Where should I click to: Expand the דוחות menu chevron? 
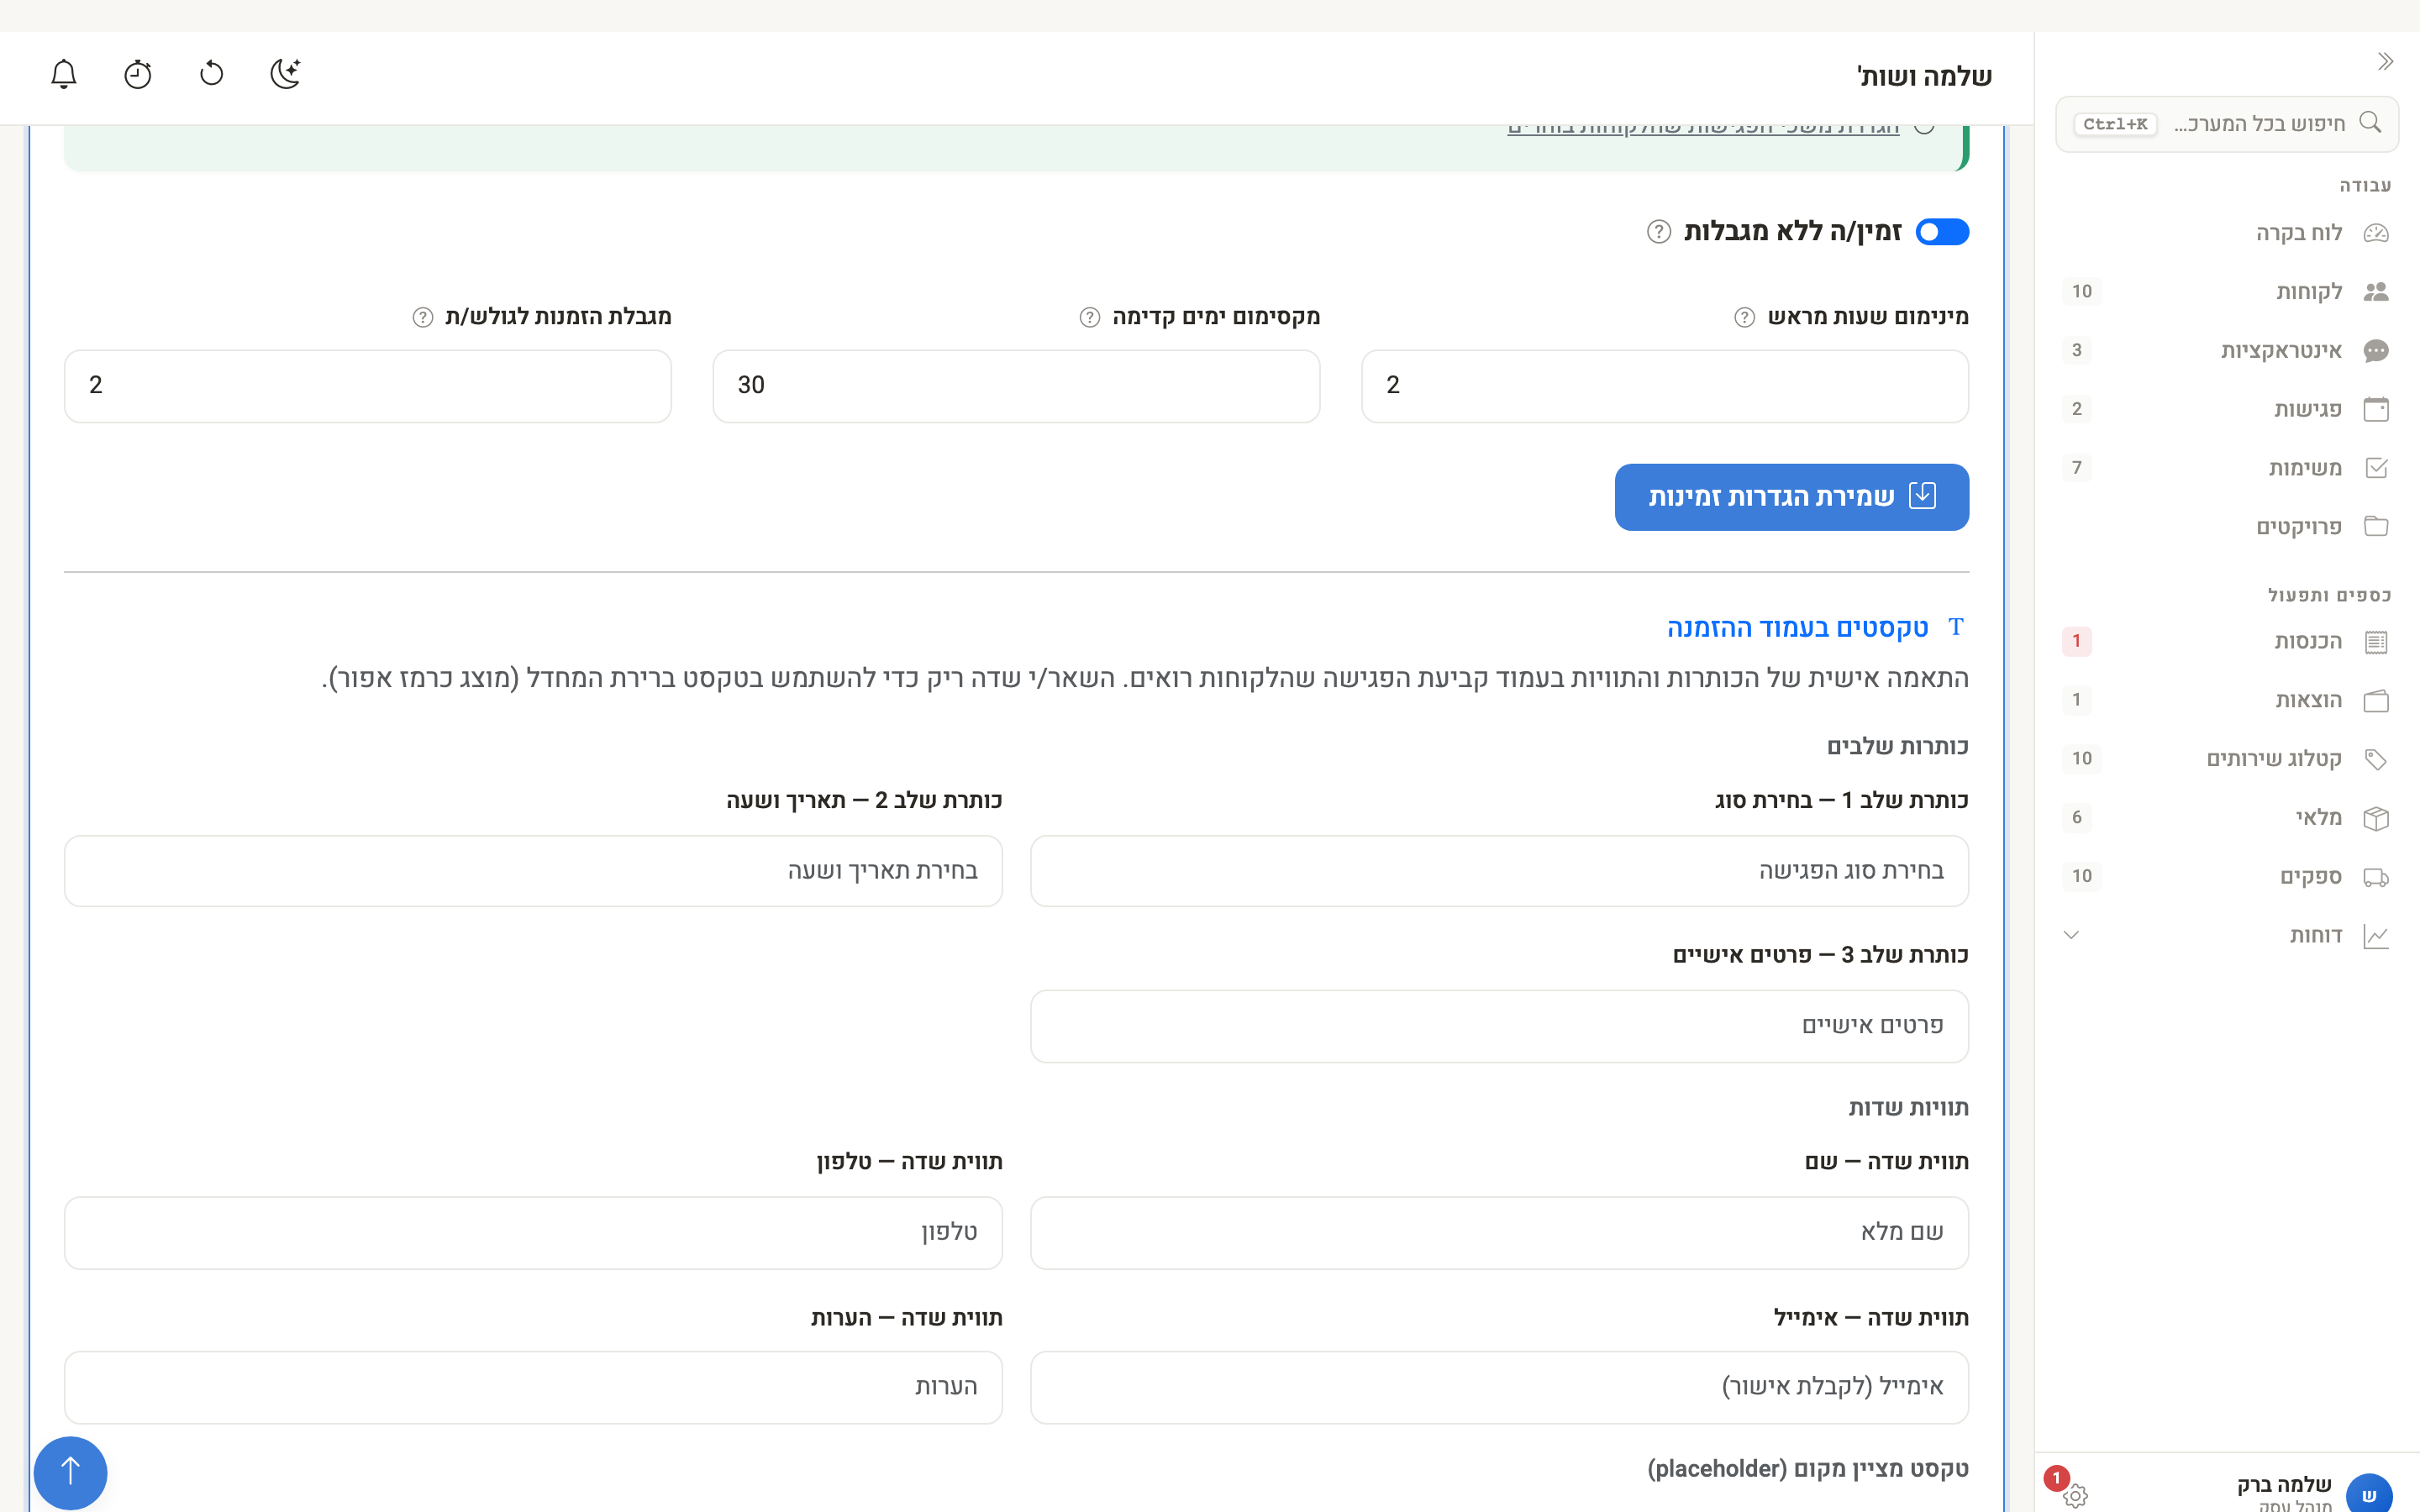2071,935
